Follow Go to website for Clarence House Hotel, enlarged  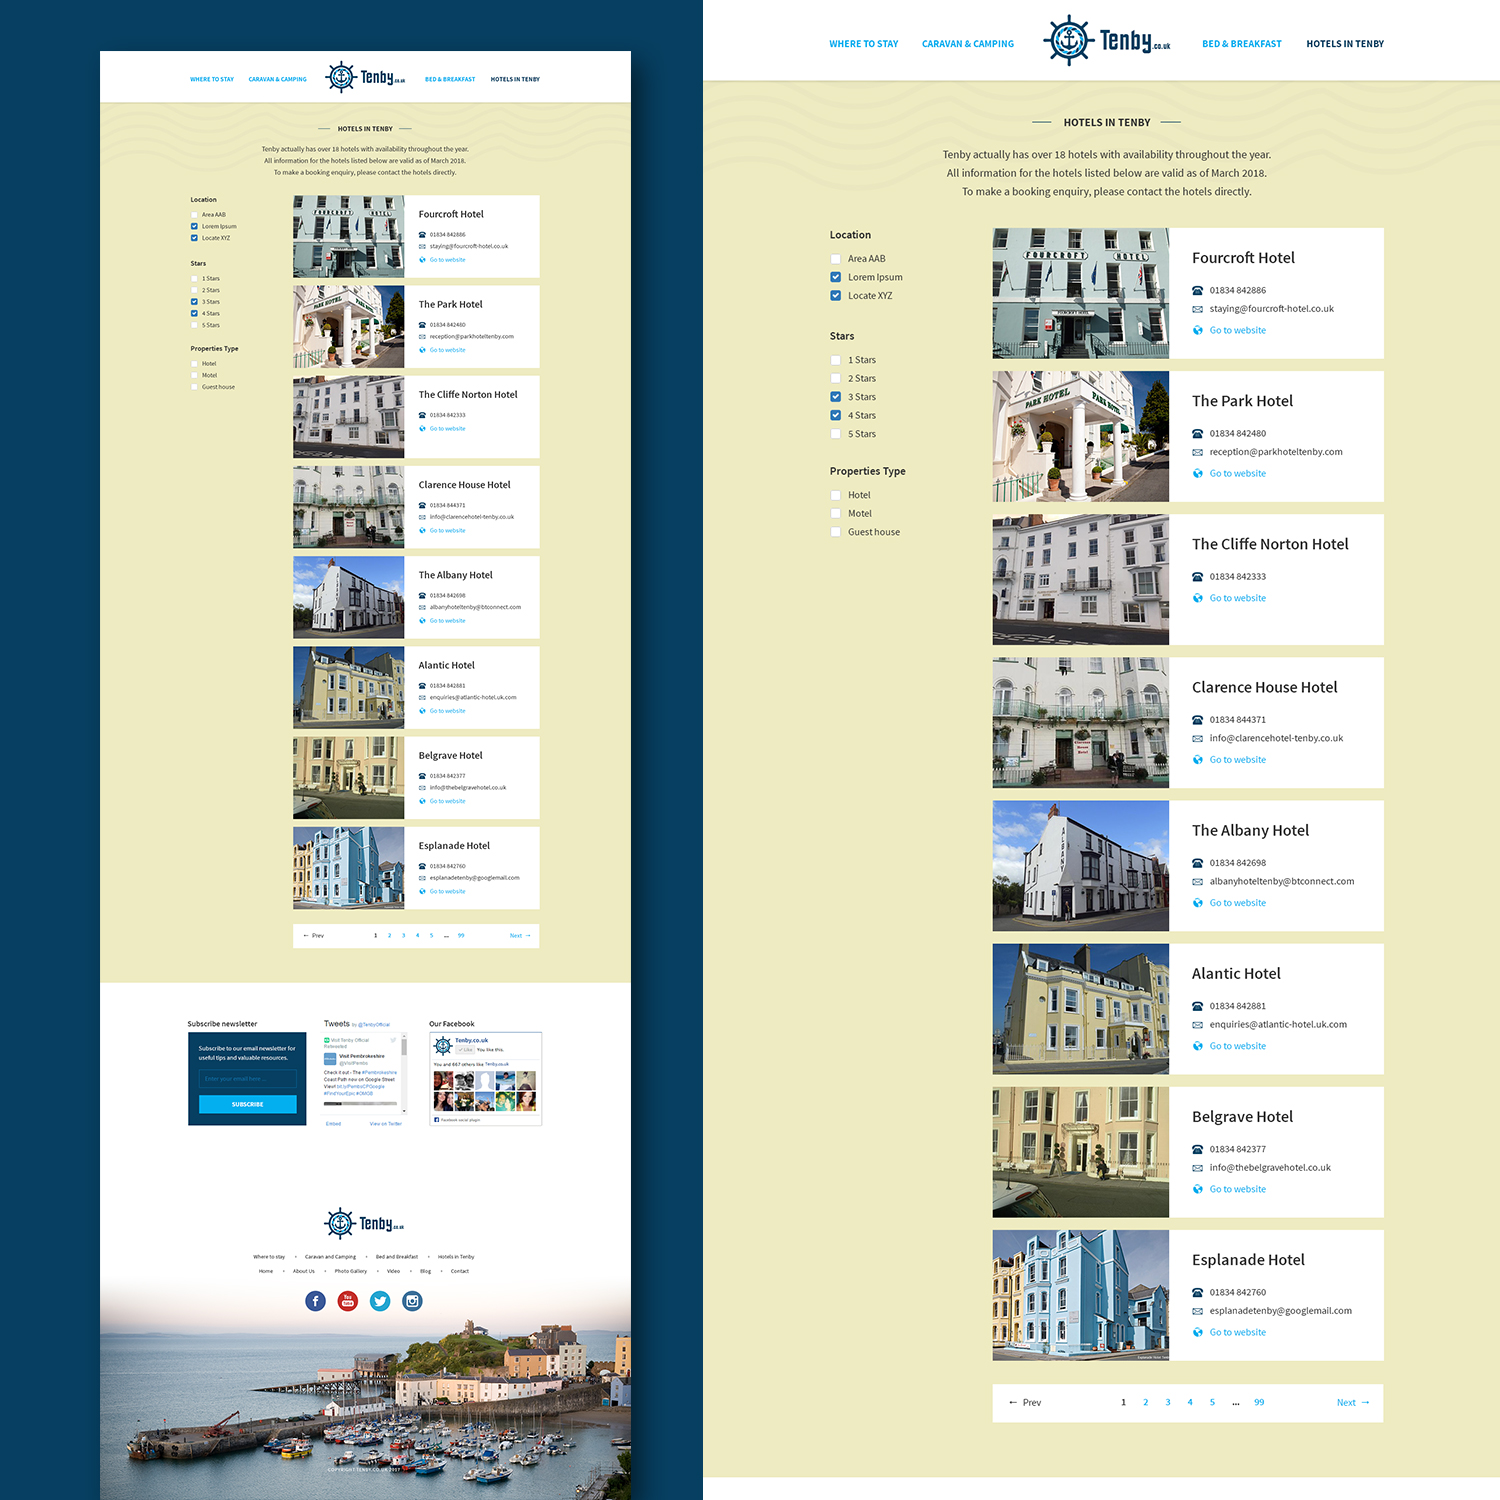click(x=1238, y=760)
